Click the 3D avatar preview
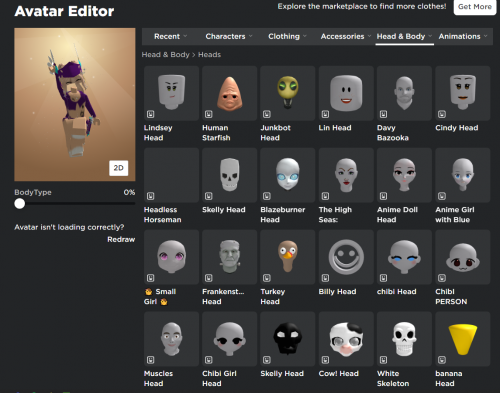Image resolution: width=500 pixels, height=393 pixels. coord(75,105)
